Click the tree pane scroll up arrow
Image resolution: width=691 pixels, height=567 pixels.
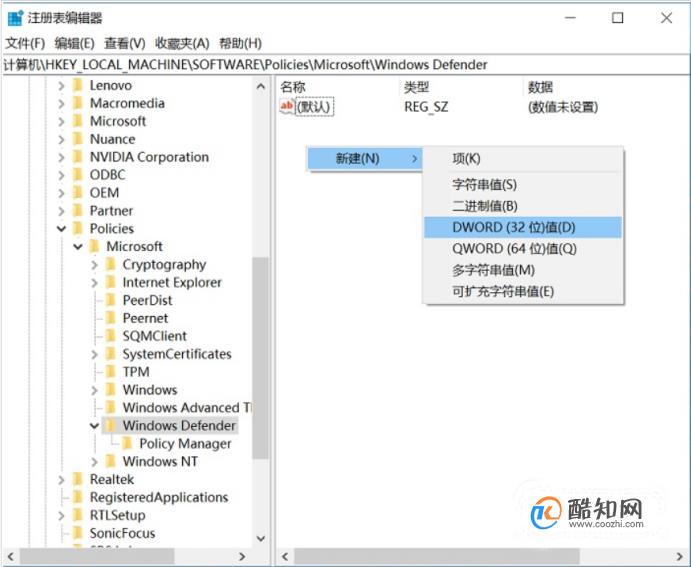[261, 86]
